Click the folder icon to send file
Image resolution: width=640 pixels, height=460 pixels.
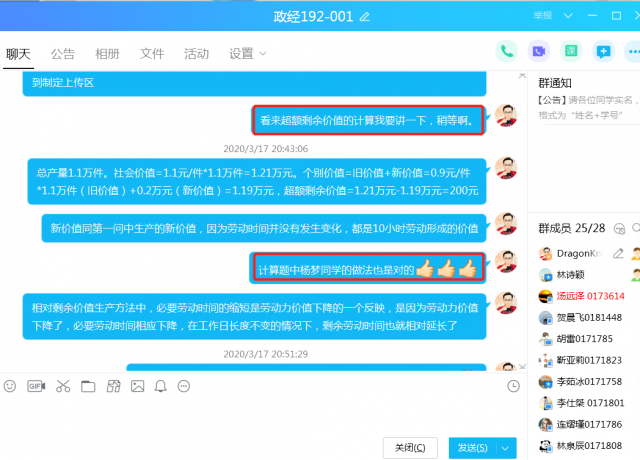click(x=87, y=386)
